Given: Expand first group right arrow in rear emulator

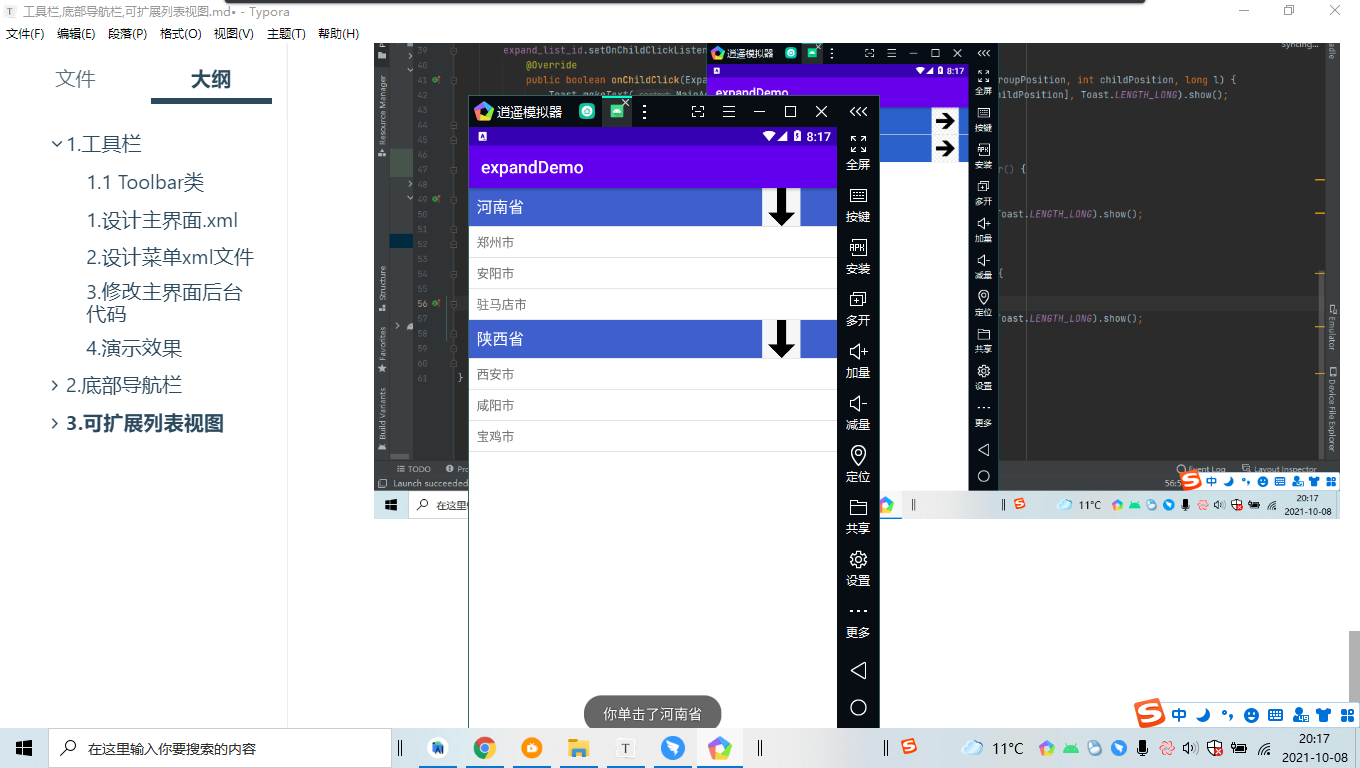Looking at the screenshot, I should point(944,121).
